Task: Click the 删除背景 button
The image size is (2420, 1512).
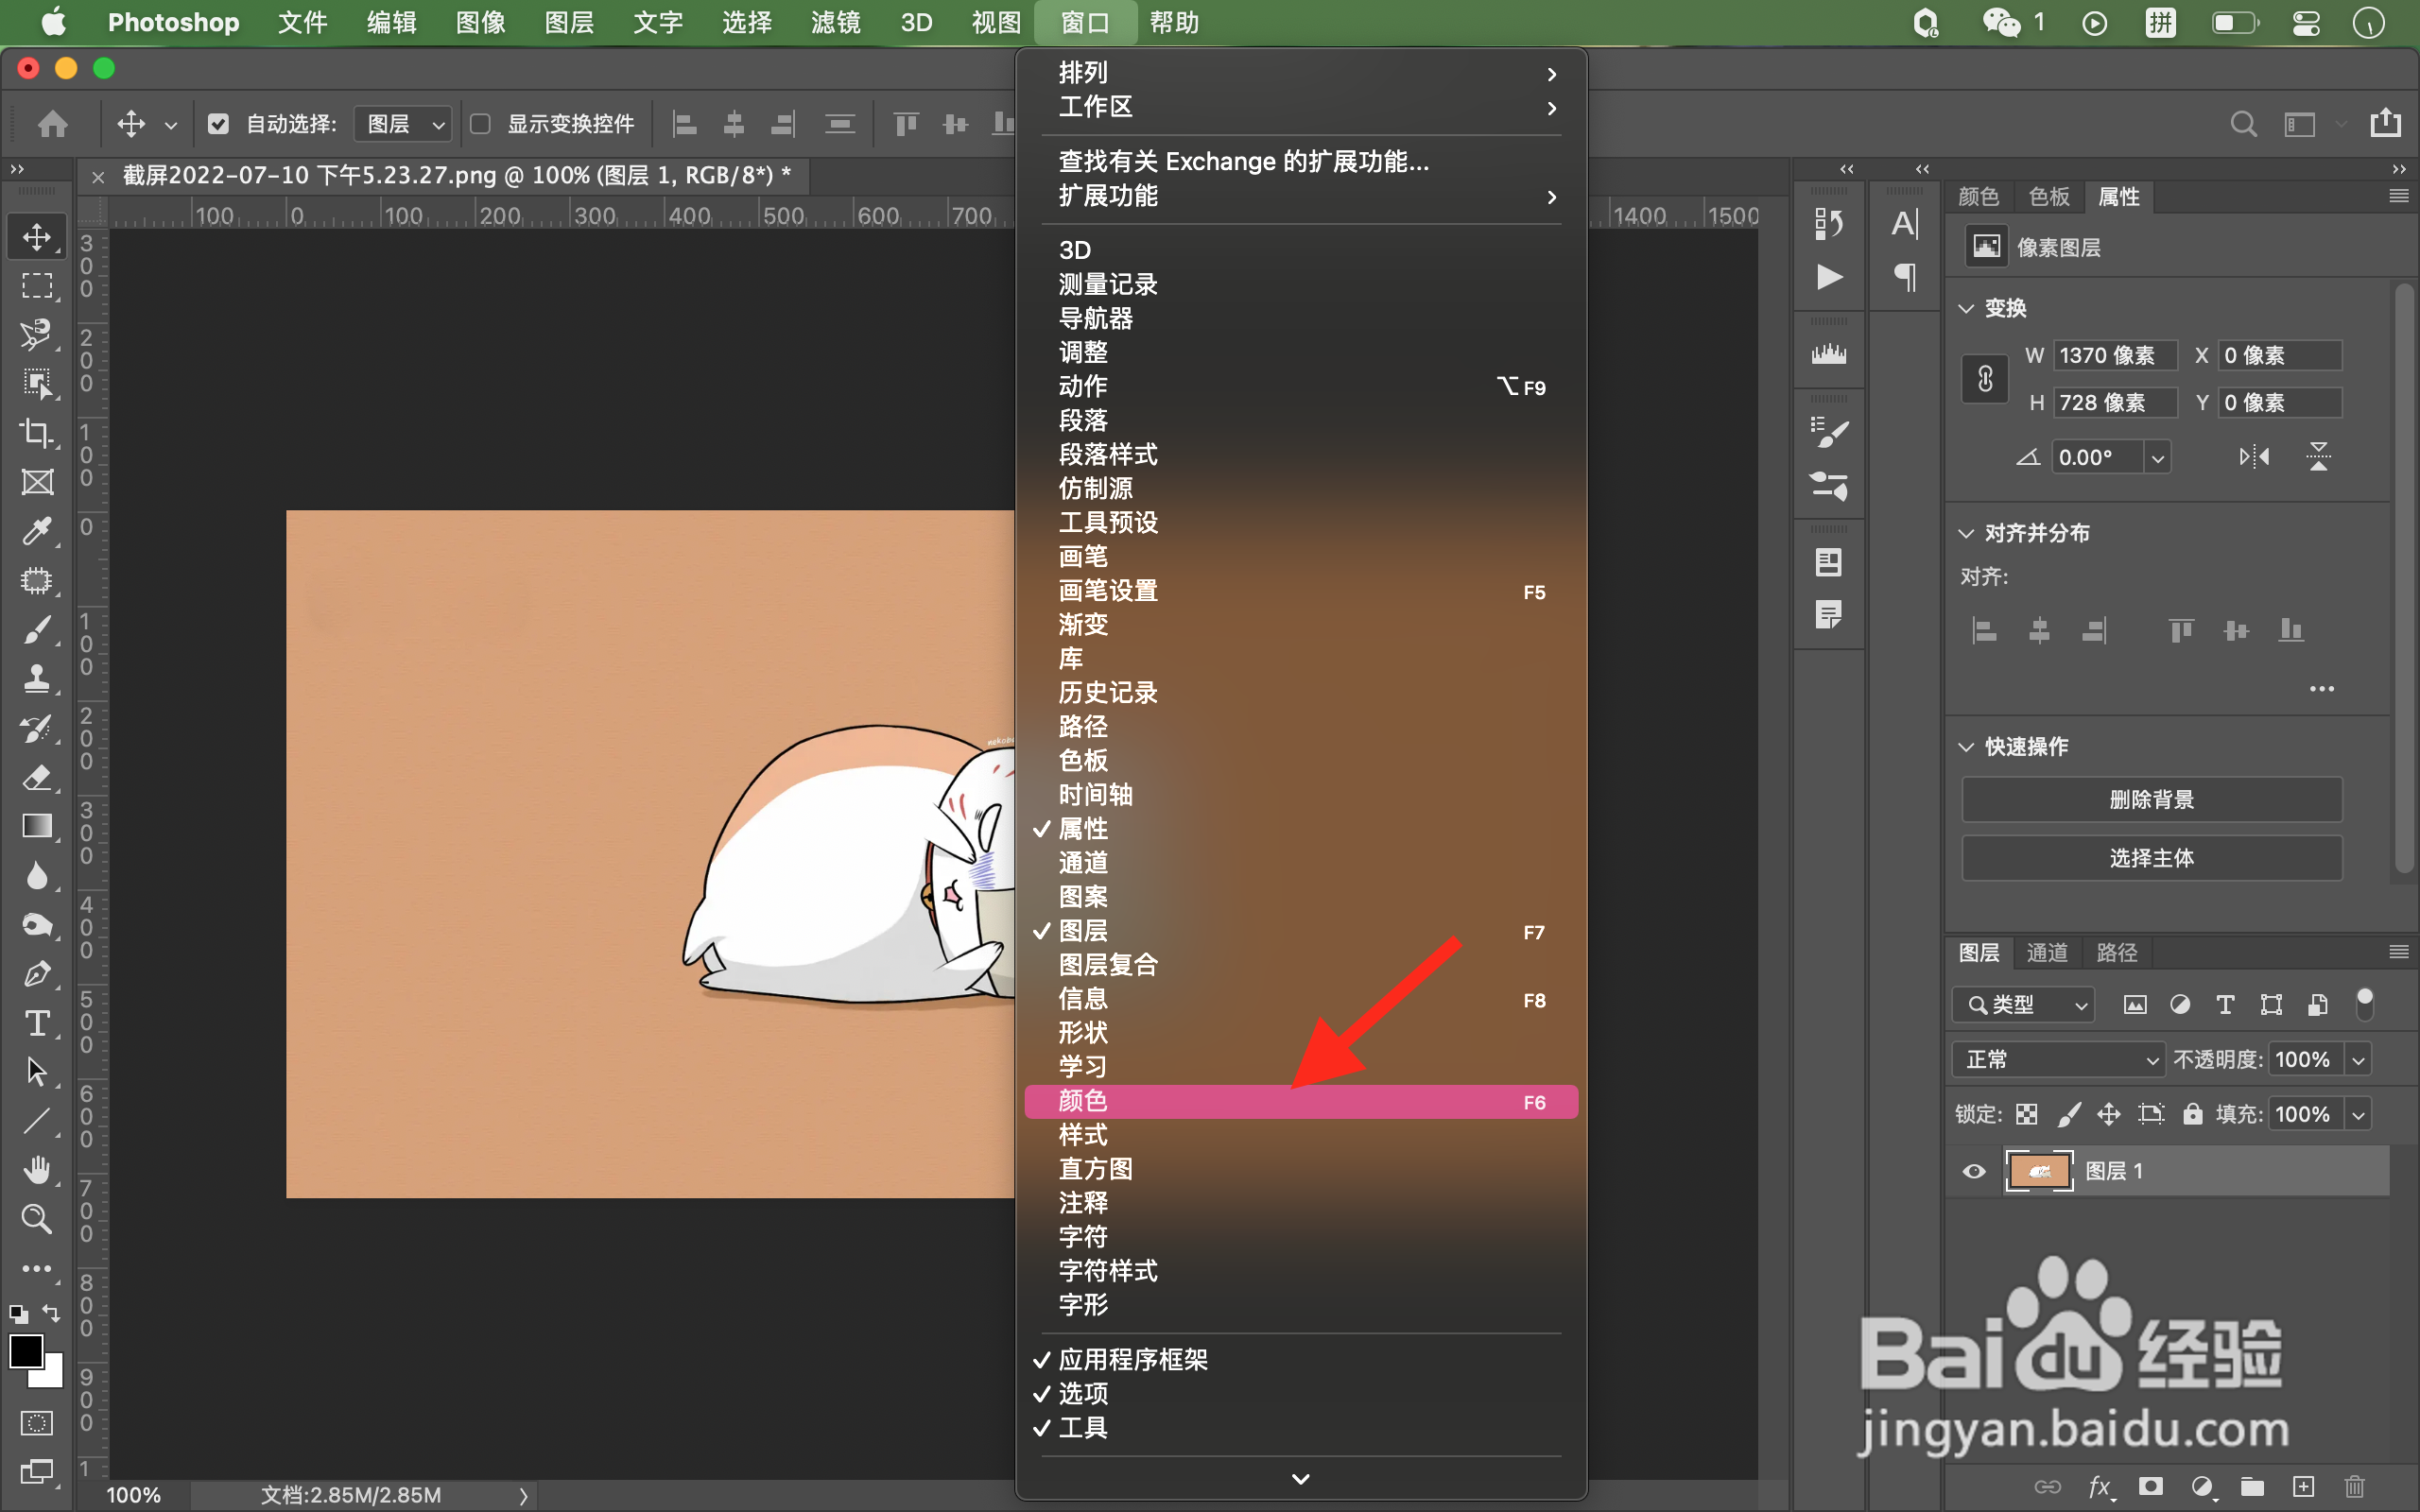Action: [x=2151, y=799]
